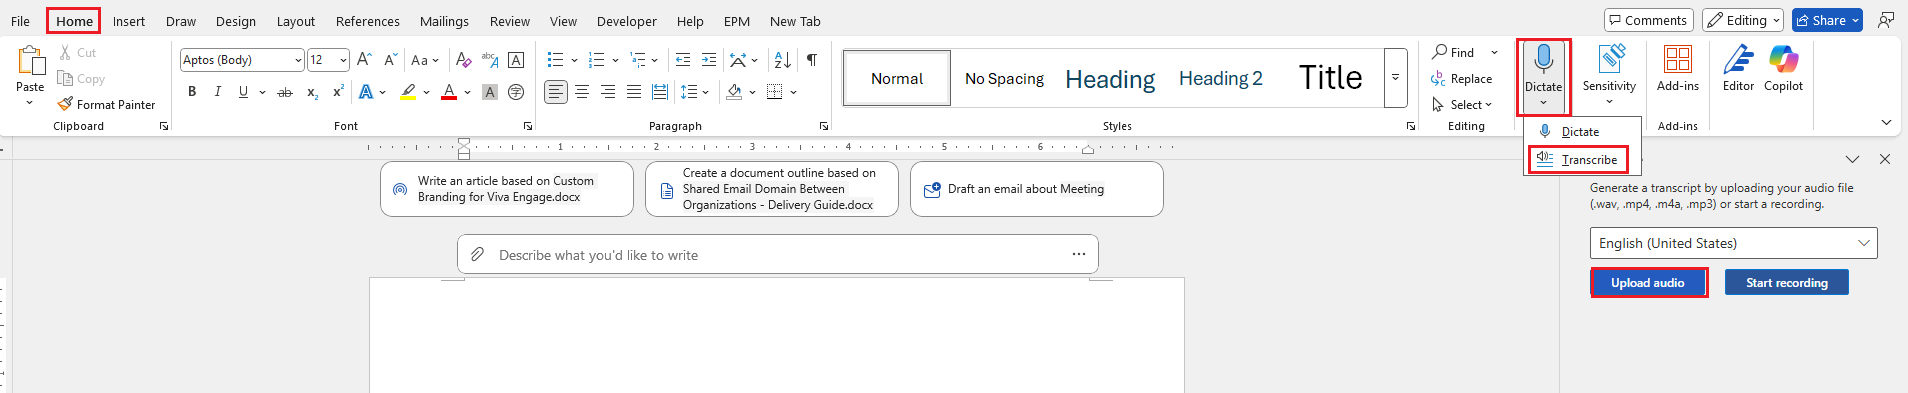Click the Copy icon
Image resolution: width=1908 pixels, height=393 pixels.
[66, 79]
